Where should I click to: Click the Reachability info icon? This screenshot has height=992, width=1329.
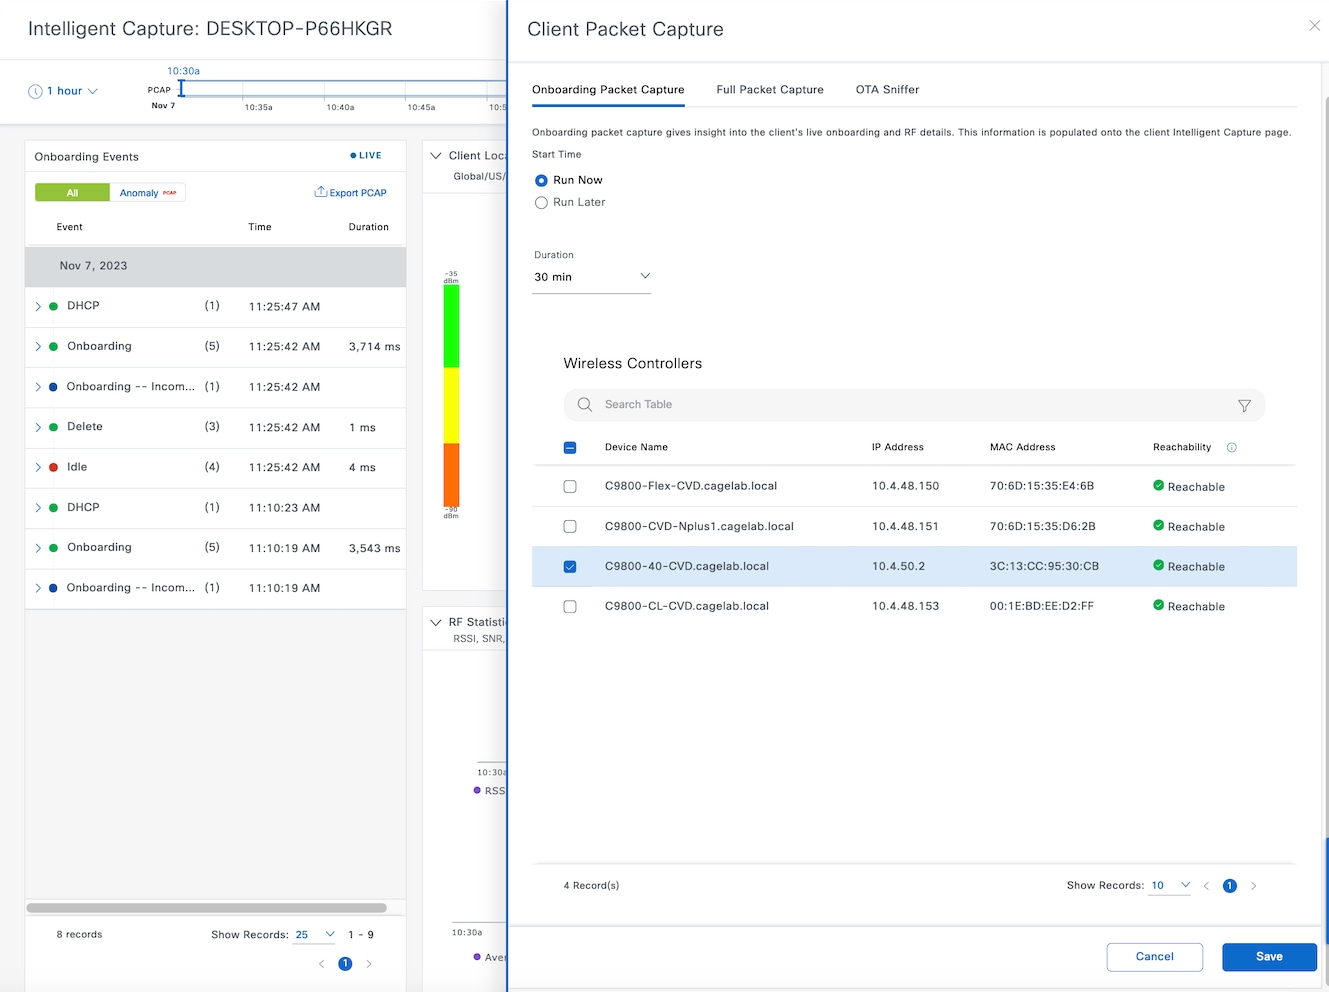(1232, 447)
